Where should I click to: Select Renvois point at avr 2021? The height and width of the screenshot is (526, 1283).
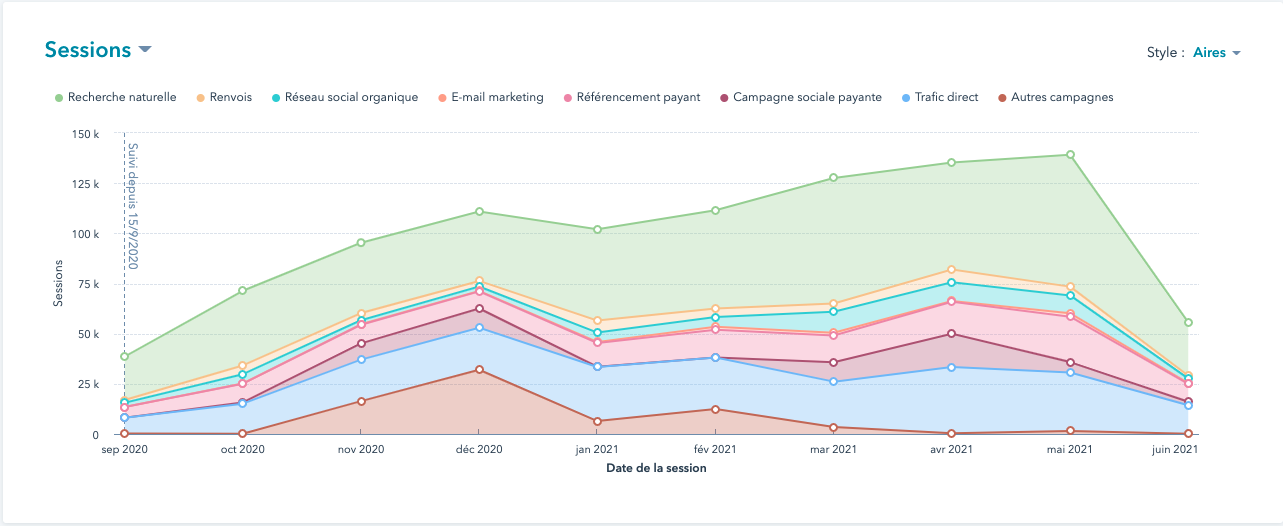click(951, 269)
